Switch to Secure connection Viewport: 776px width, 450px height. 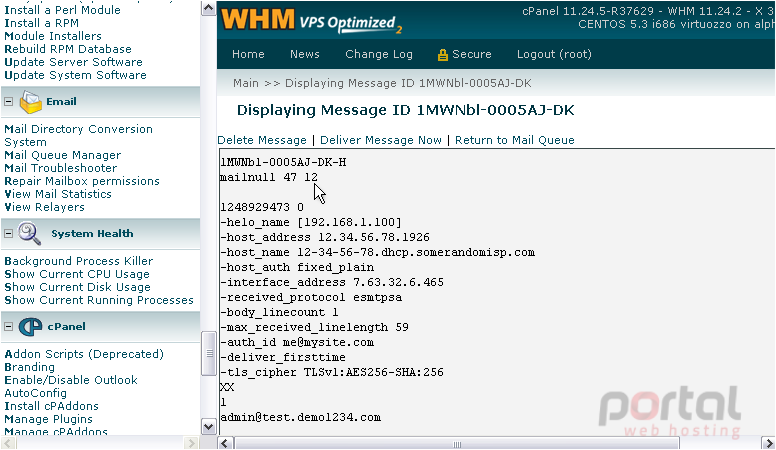coord(471,54)
